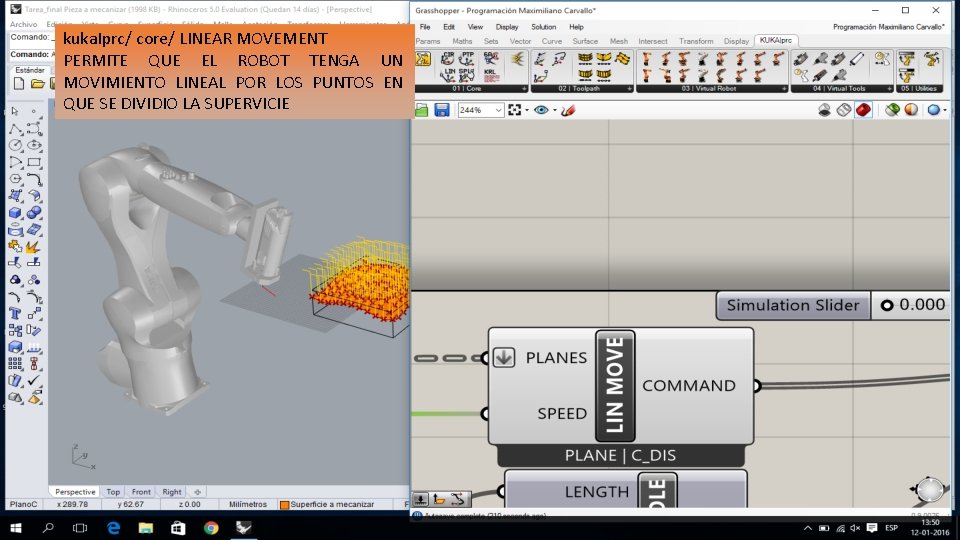Click the PLANE | C_DIS component bar
Image resolution: width=960 pixels, height=540 pixels.
[x=621, y=456]
